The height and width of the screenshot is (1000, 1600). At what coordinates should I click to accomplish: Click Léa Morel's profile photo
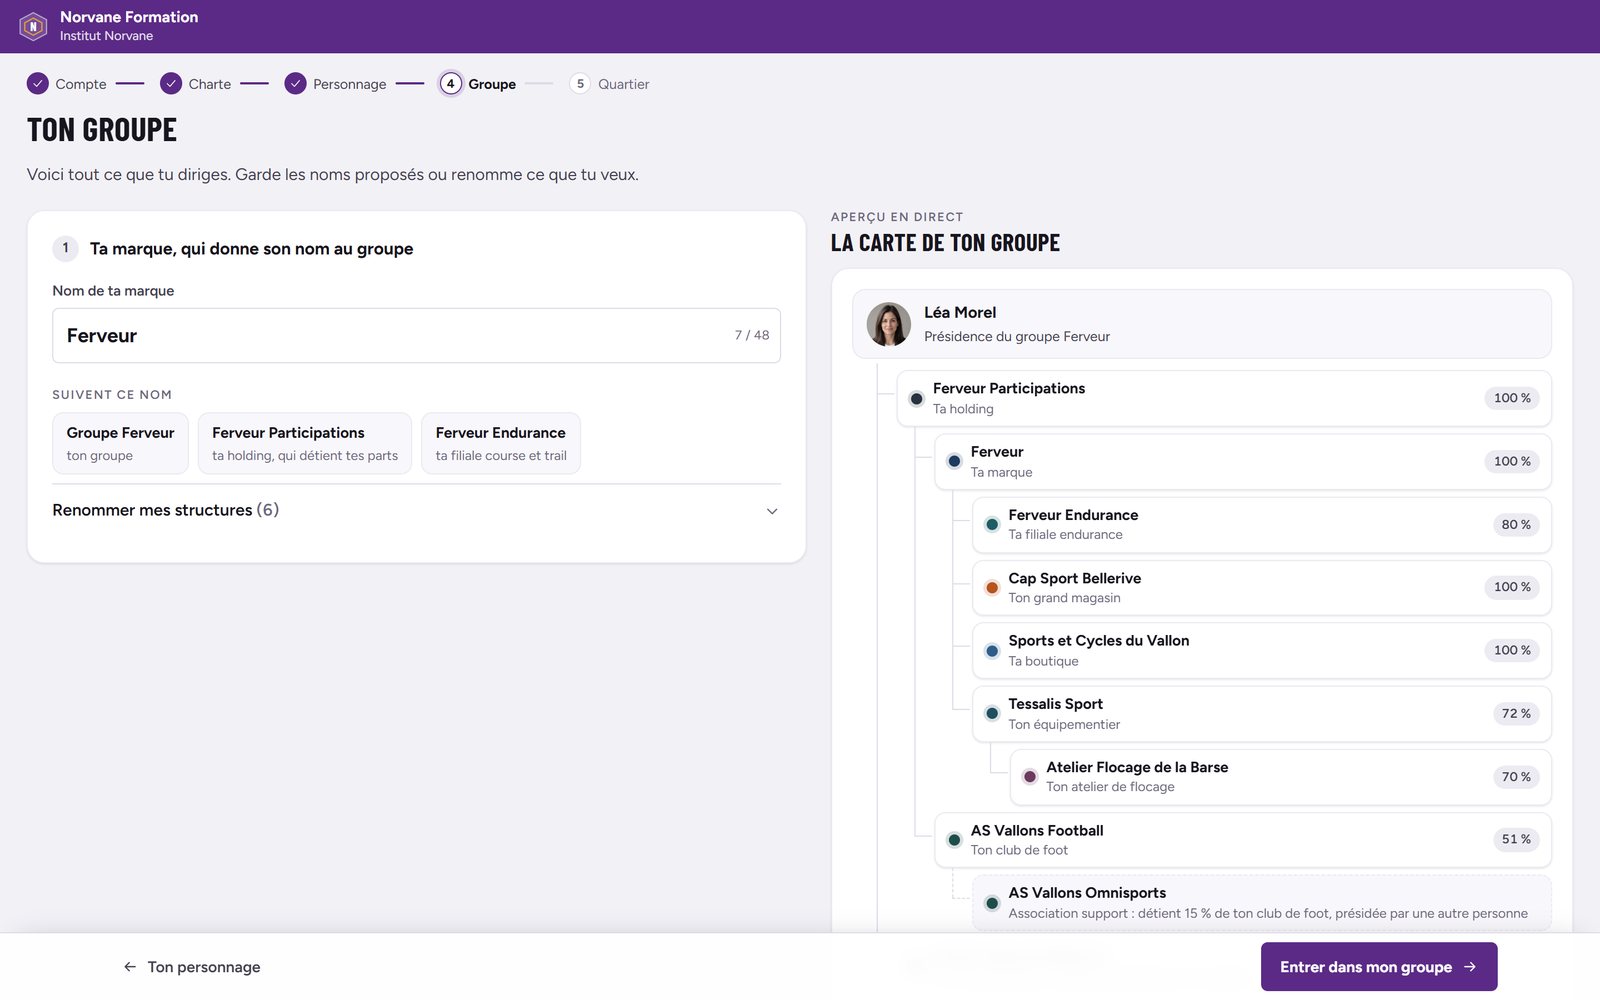click(x=889, y=324)
